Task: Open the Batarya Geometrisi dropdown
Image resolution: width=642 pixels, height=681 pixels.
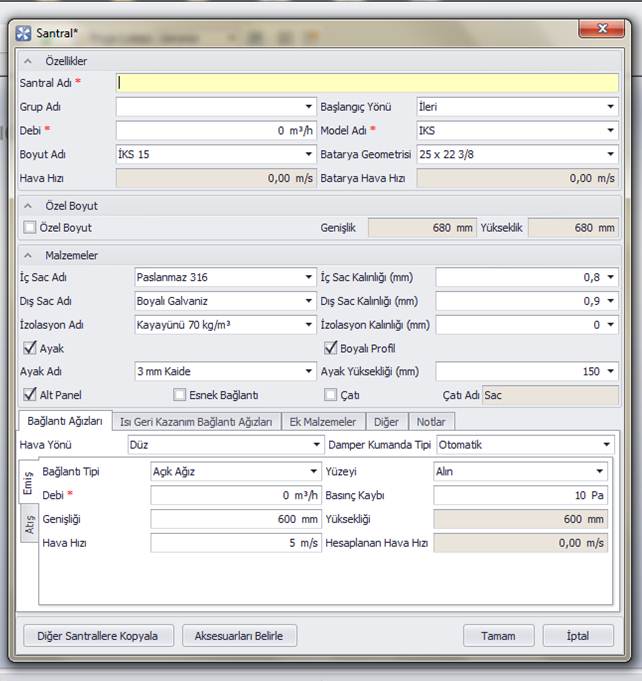Action: tap(609, 155)
